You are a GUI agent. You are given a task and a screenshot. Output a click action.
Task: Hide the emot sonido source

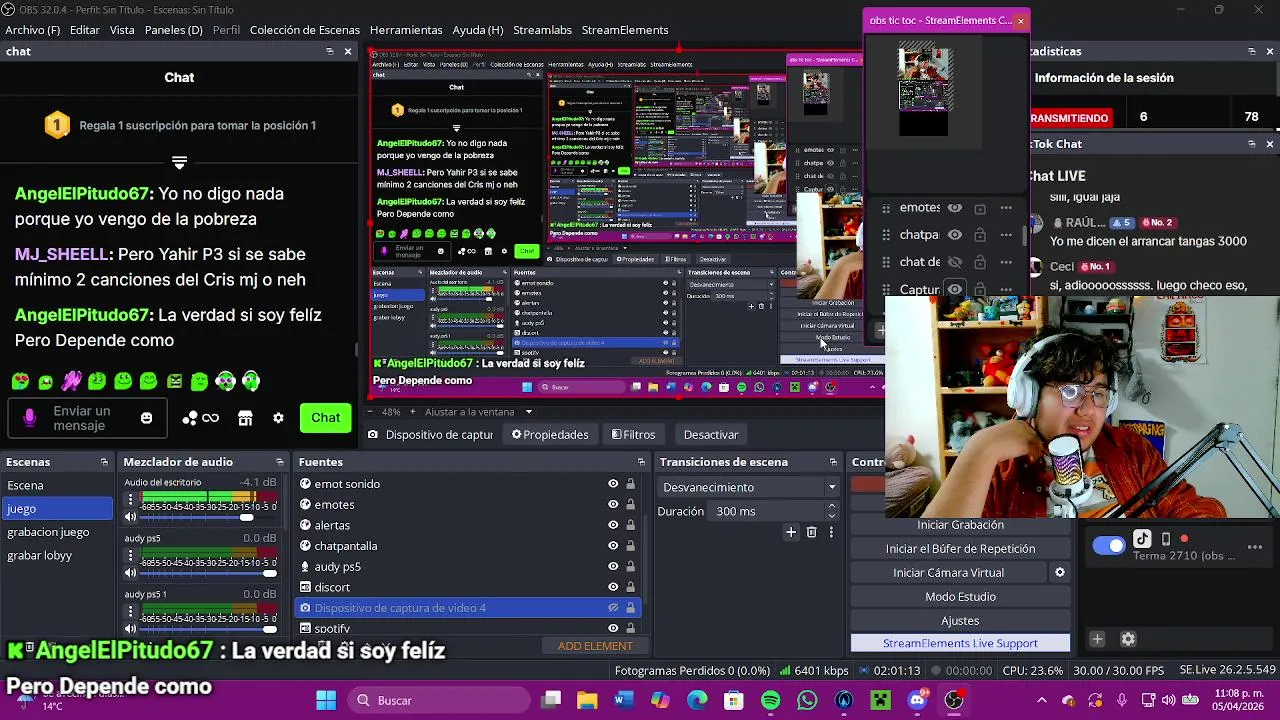613,484
